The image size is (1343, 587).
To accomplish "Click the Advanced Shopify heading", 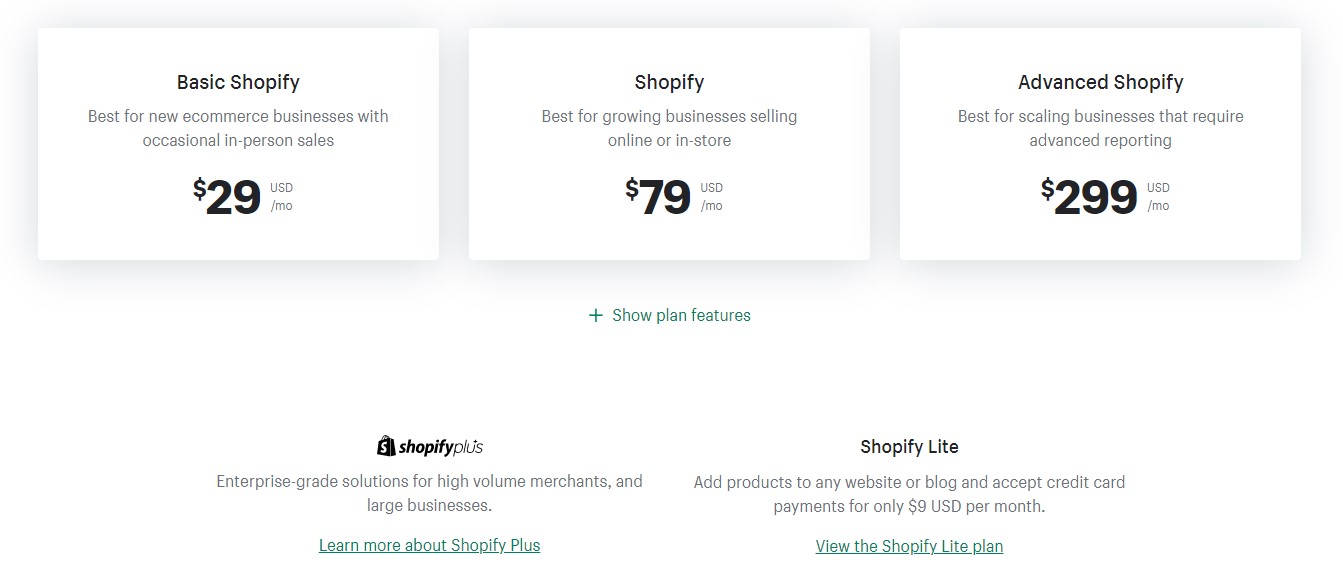I will coord(1100,82).
